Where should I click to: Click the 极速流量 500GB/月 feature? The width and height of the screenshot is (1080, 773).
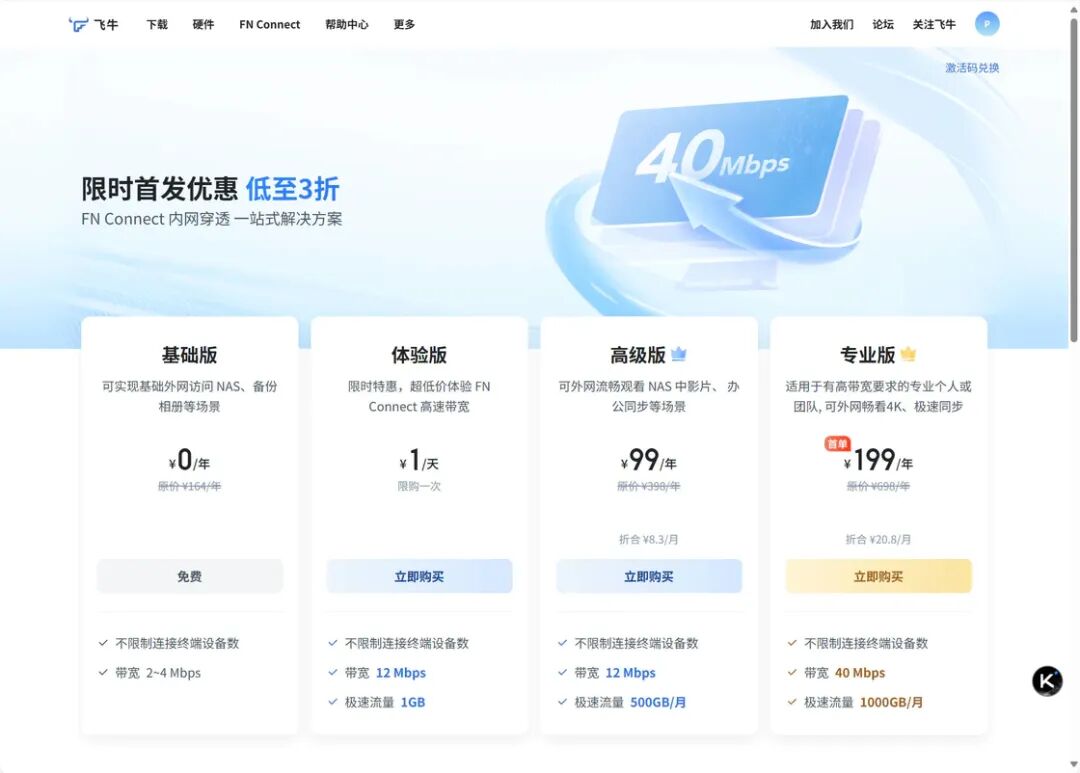click(x=630, y=702)
